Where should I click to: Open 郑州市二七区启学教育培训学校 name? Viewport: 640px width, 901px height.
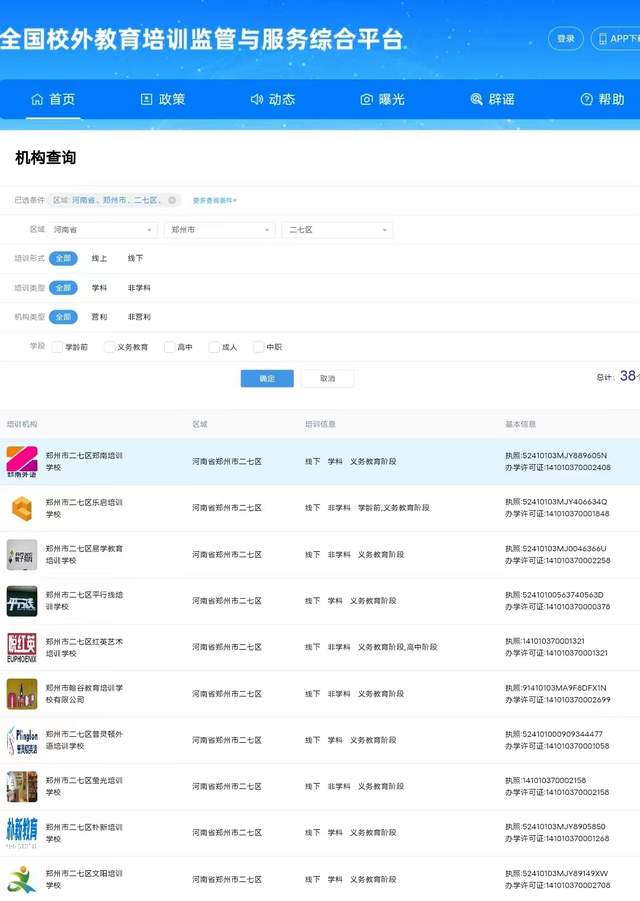pyautogui.click(x=84, y=555)
